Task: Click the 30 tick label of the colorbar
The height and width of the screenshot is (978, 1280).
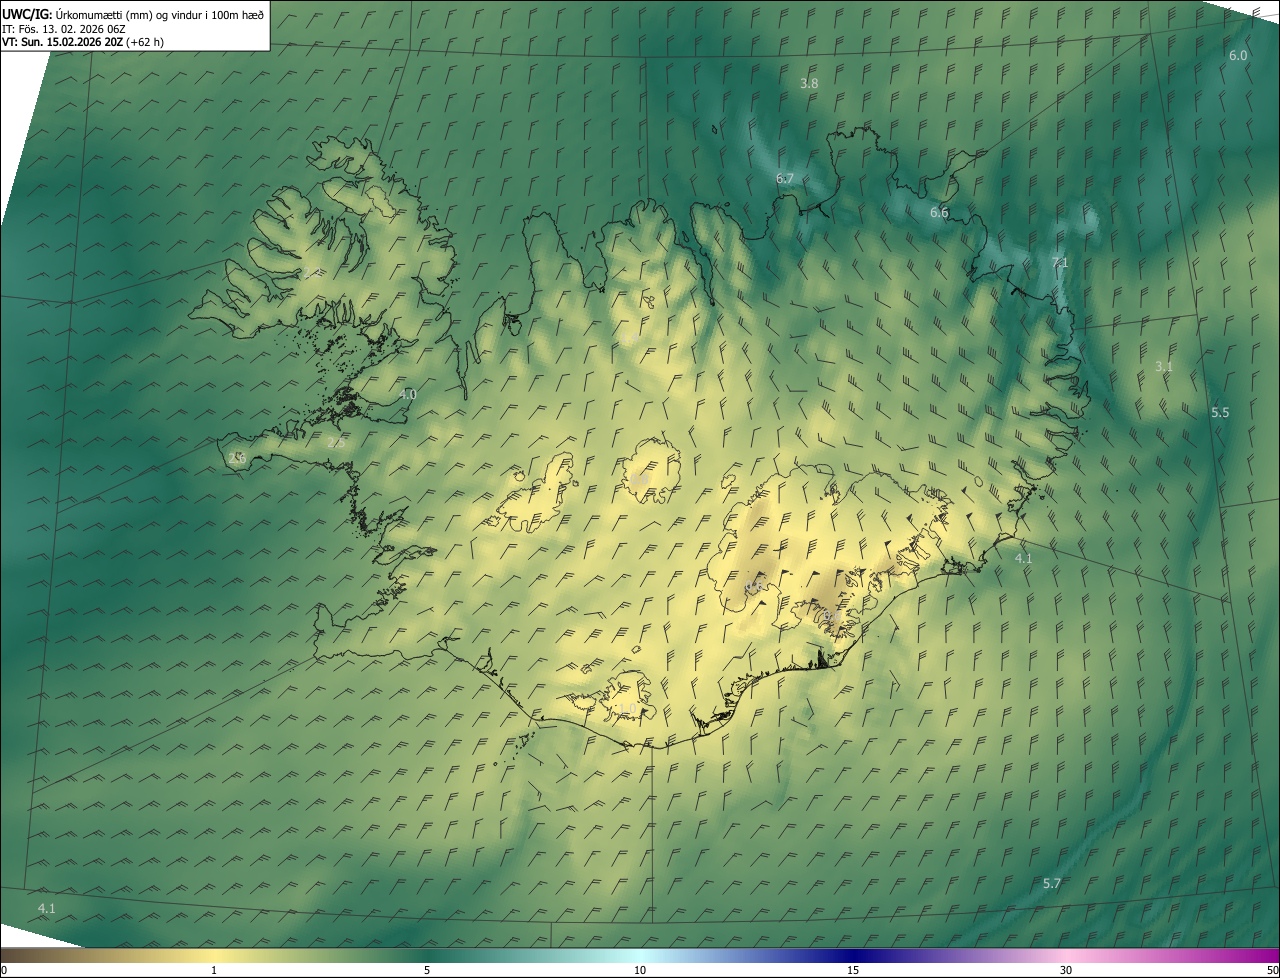Action: click(x=1066, y=970)
